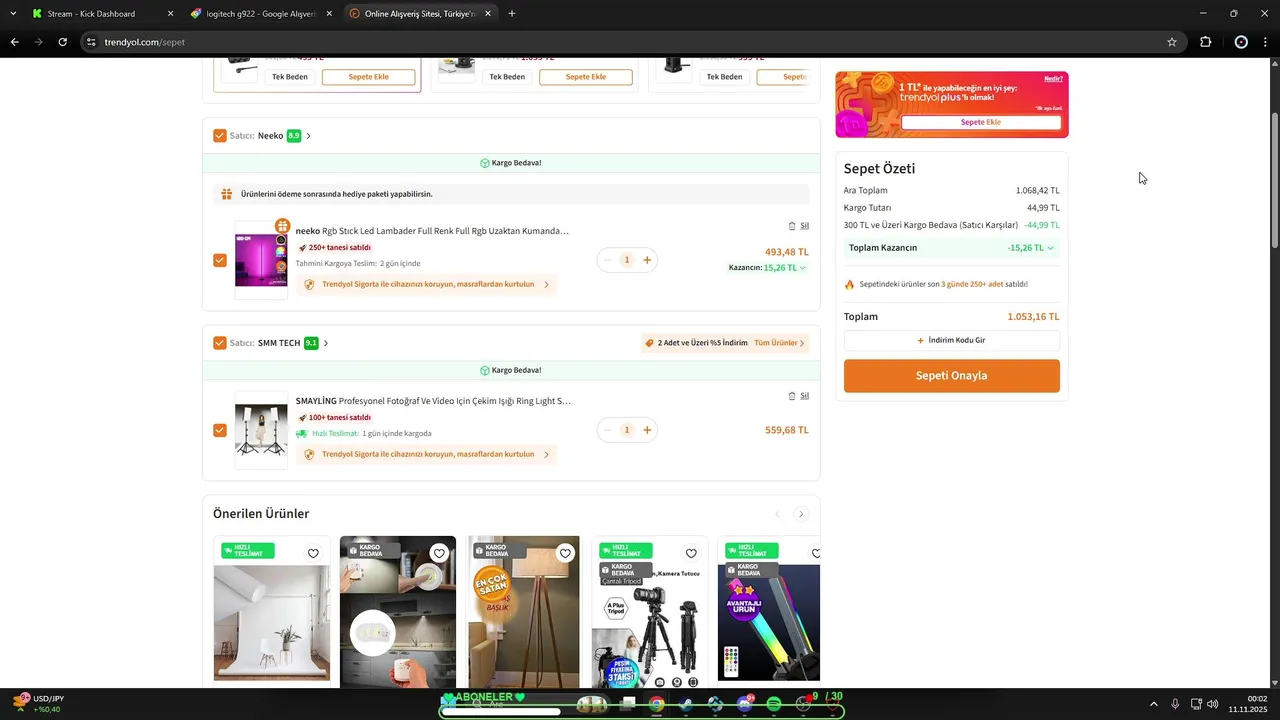Open Trendyol Sigorta offer for SMAYLİNG light
The width and height of the screenshot is (1280, 720).
426,454
